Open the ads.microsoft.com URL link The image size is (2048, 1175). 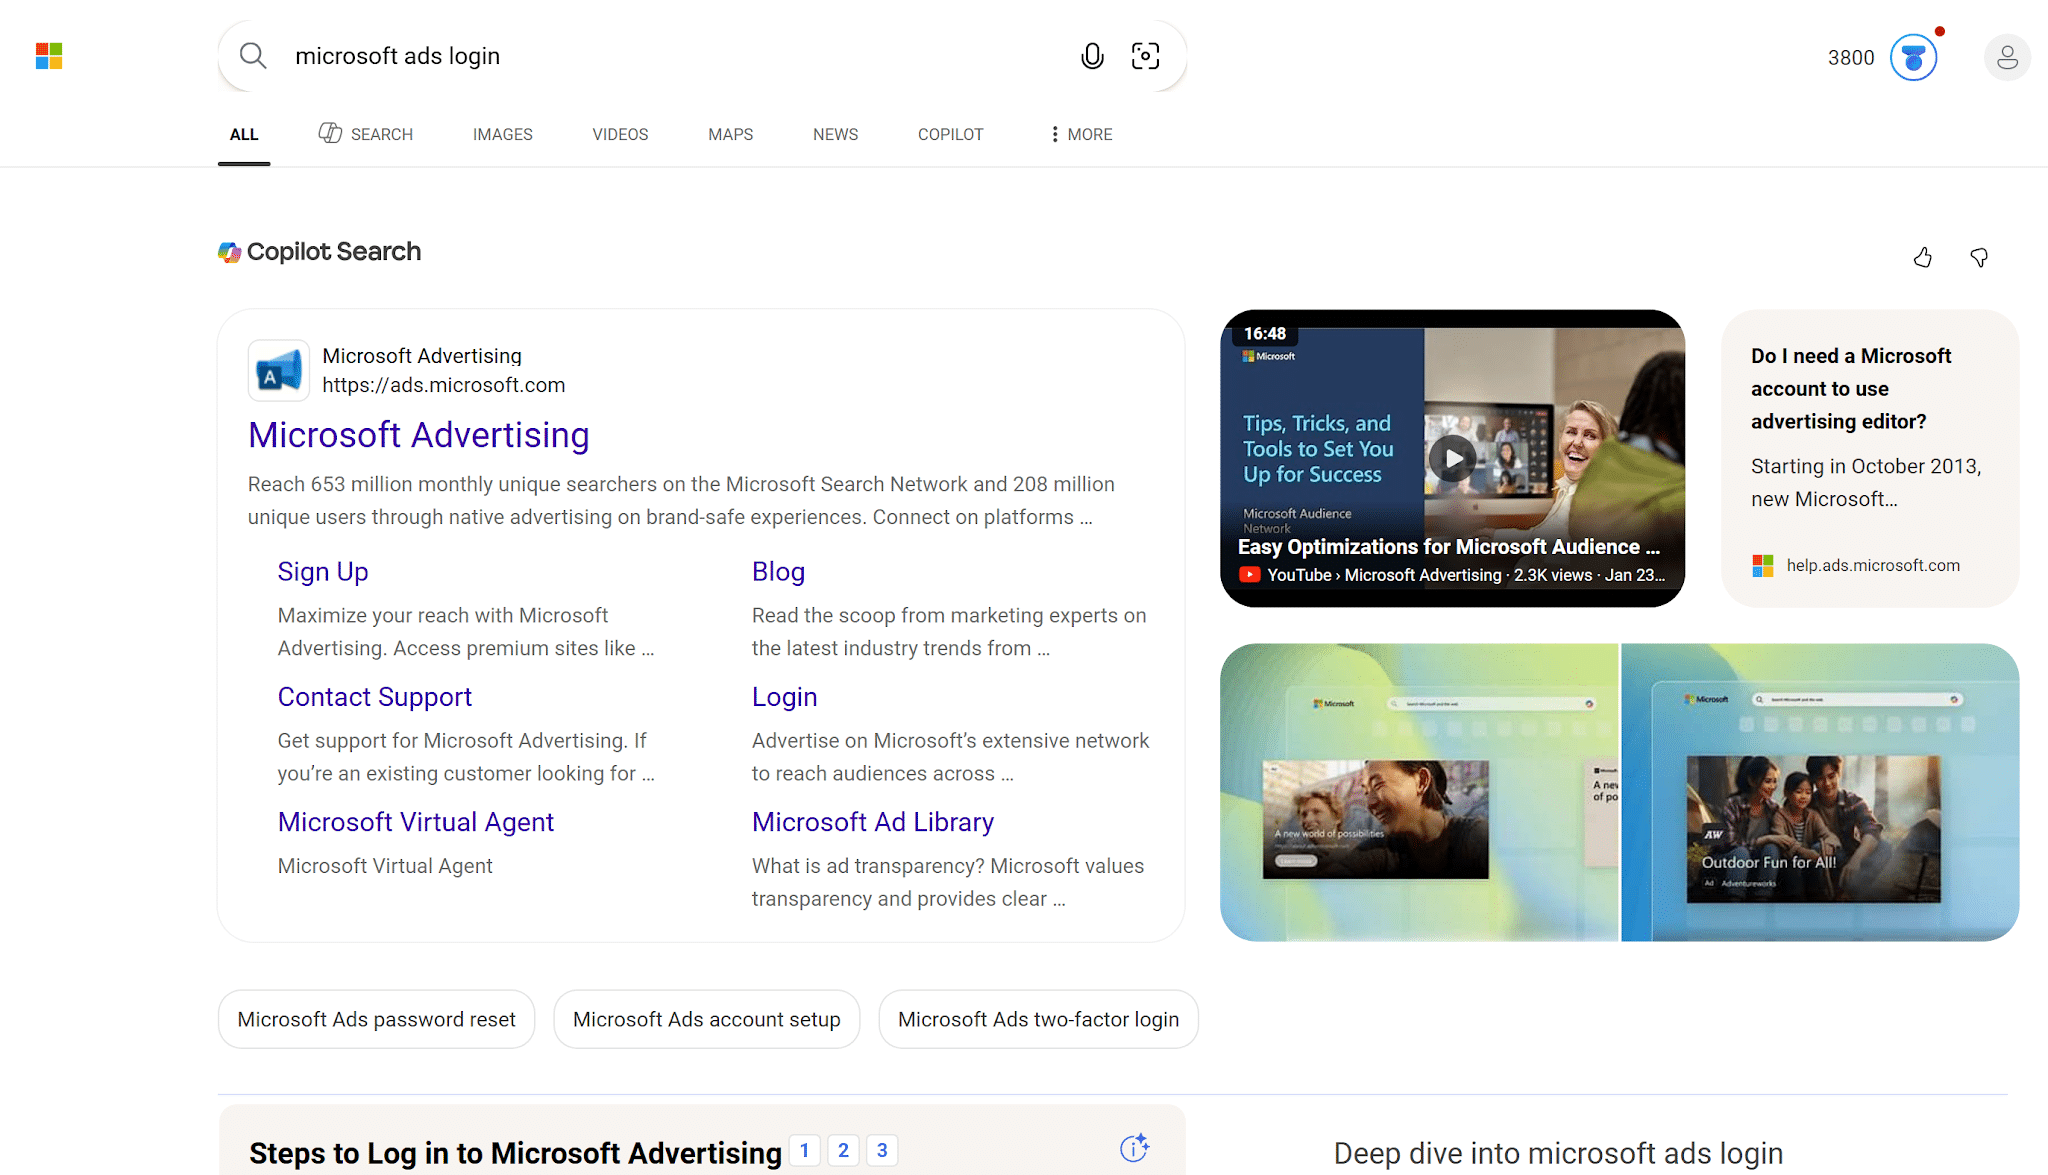coord(444,385)
